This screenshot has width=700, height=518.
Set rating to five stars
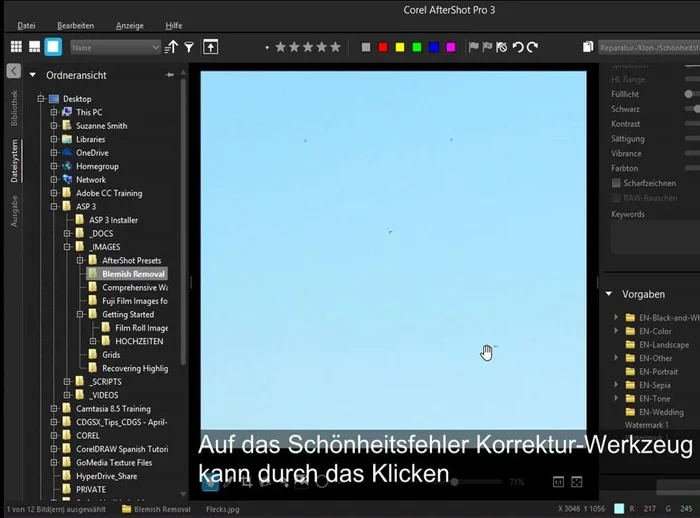[335, 47]
